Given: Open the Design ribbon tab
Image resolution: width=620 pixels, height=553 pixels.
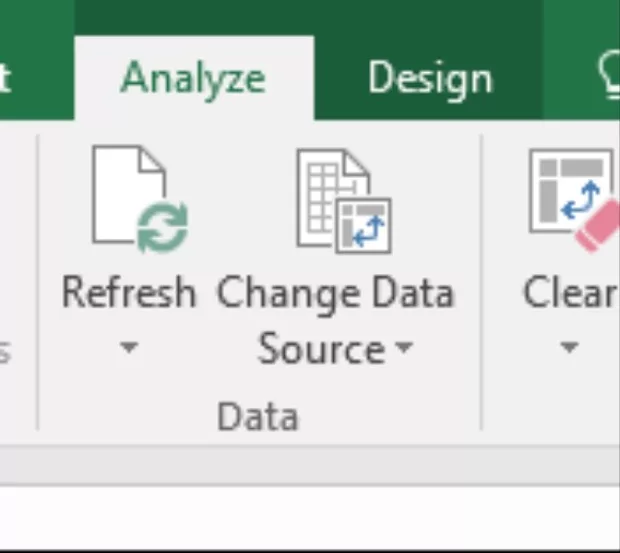Looking at the screenshot, I should click(429, 79).
